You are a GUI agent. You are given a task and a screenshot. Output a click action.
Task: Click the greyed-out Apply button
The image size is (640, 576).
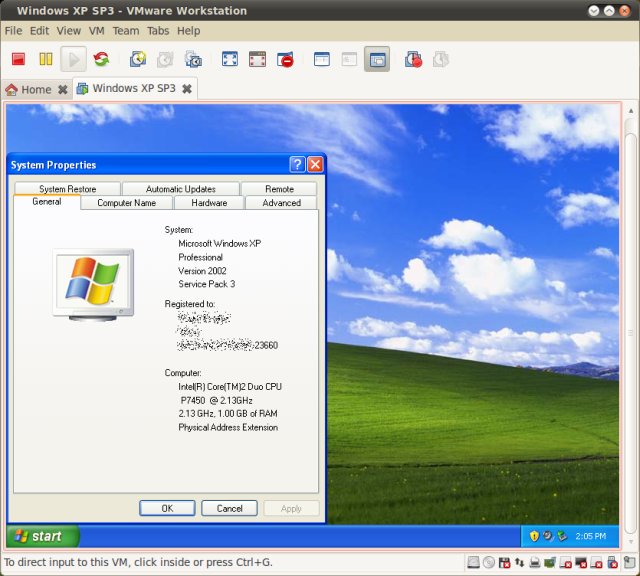click(x=291, y=508)
